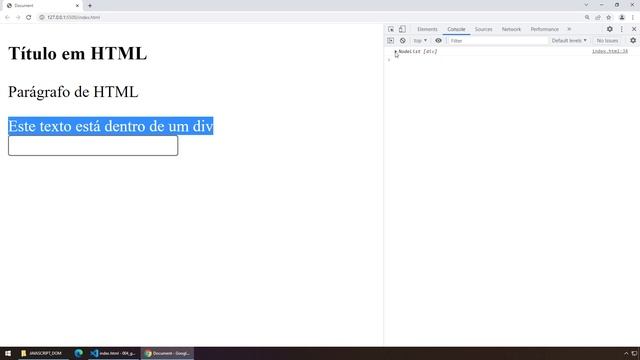Open the Default levels dropdown
Viewport: 640px width, 360px height.
click(x=569, y=41)
